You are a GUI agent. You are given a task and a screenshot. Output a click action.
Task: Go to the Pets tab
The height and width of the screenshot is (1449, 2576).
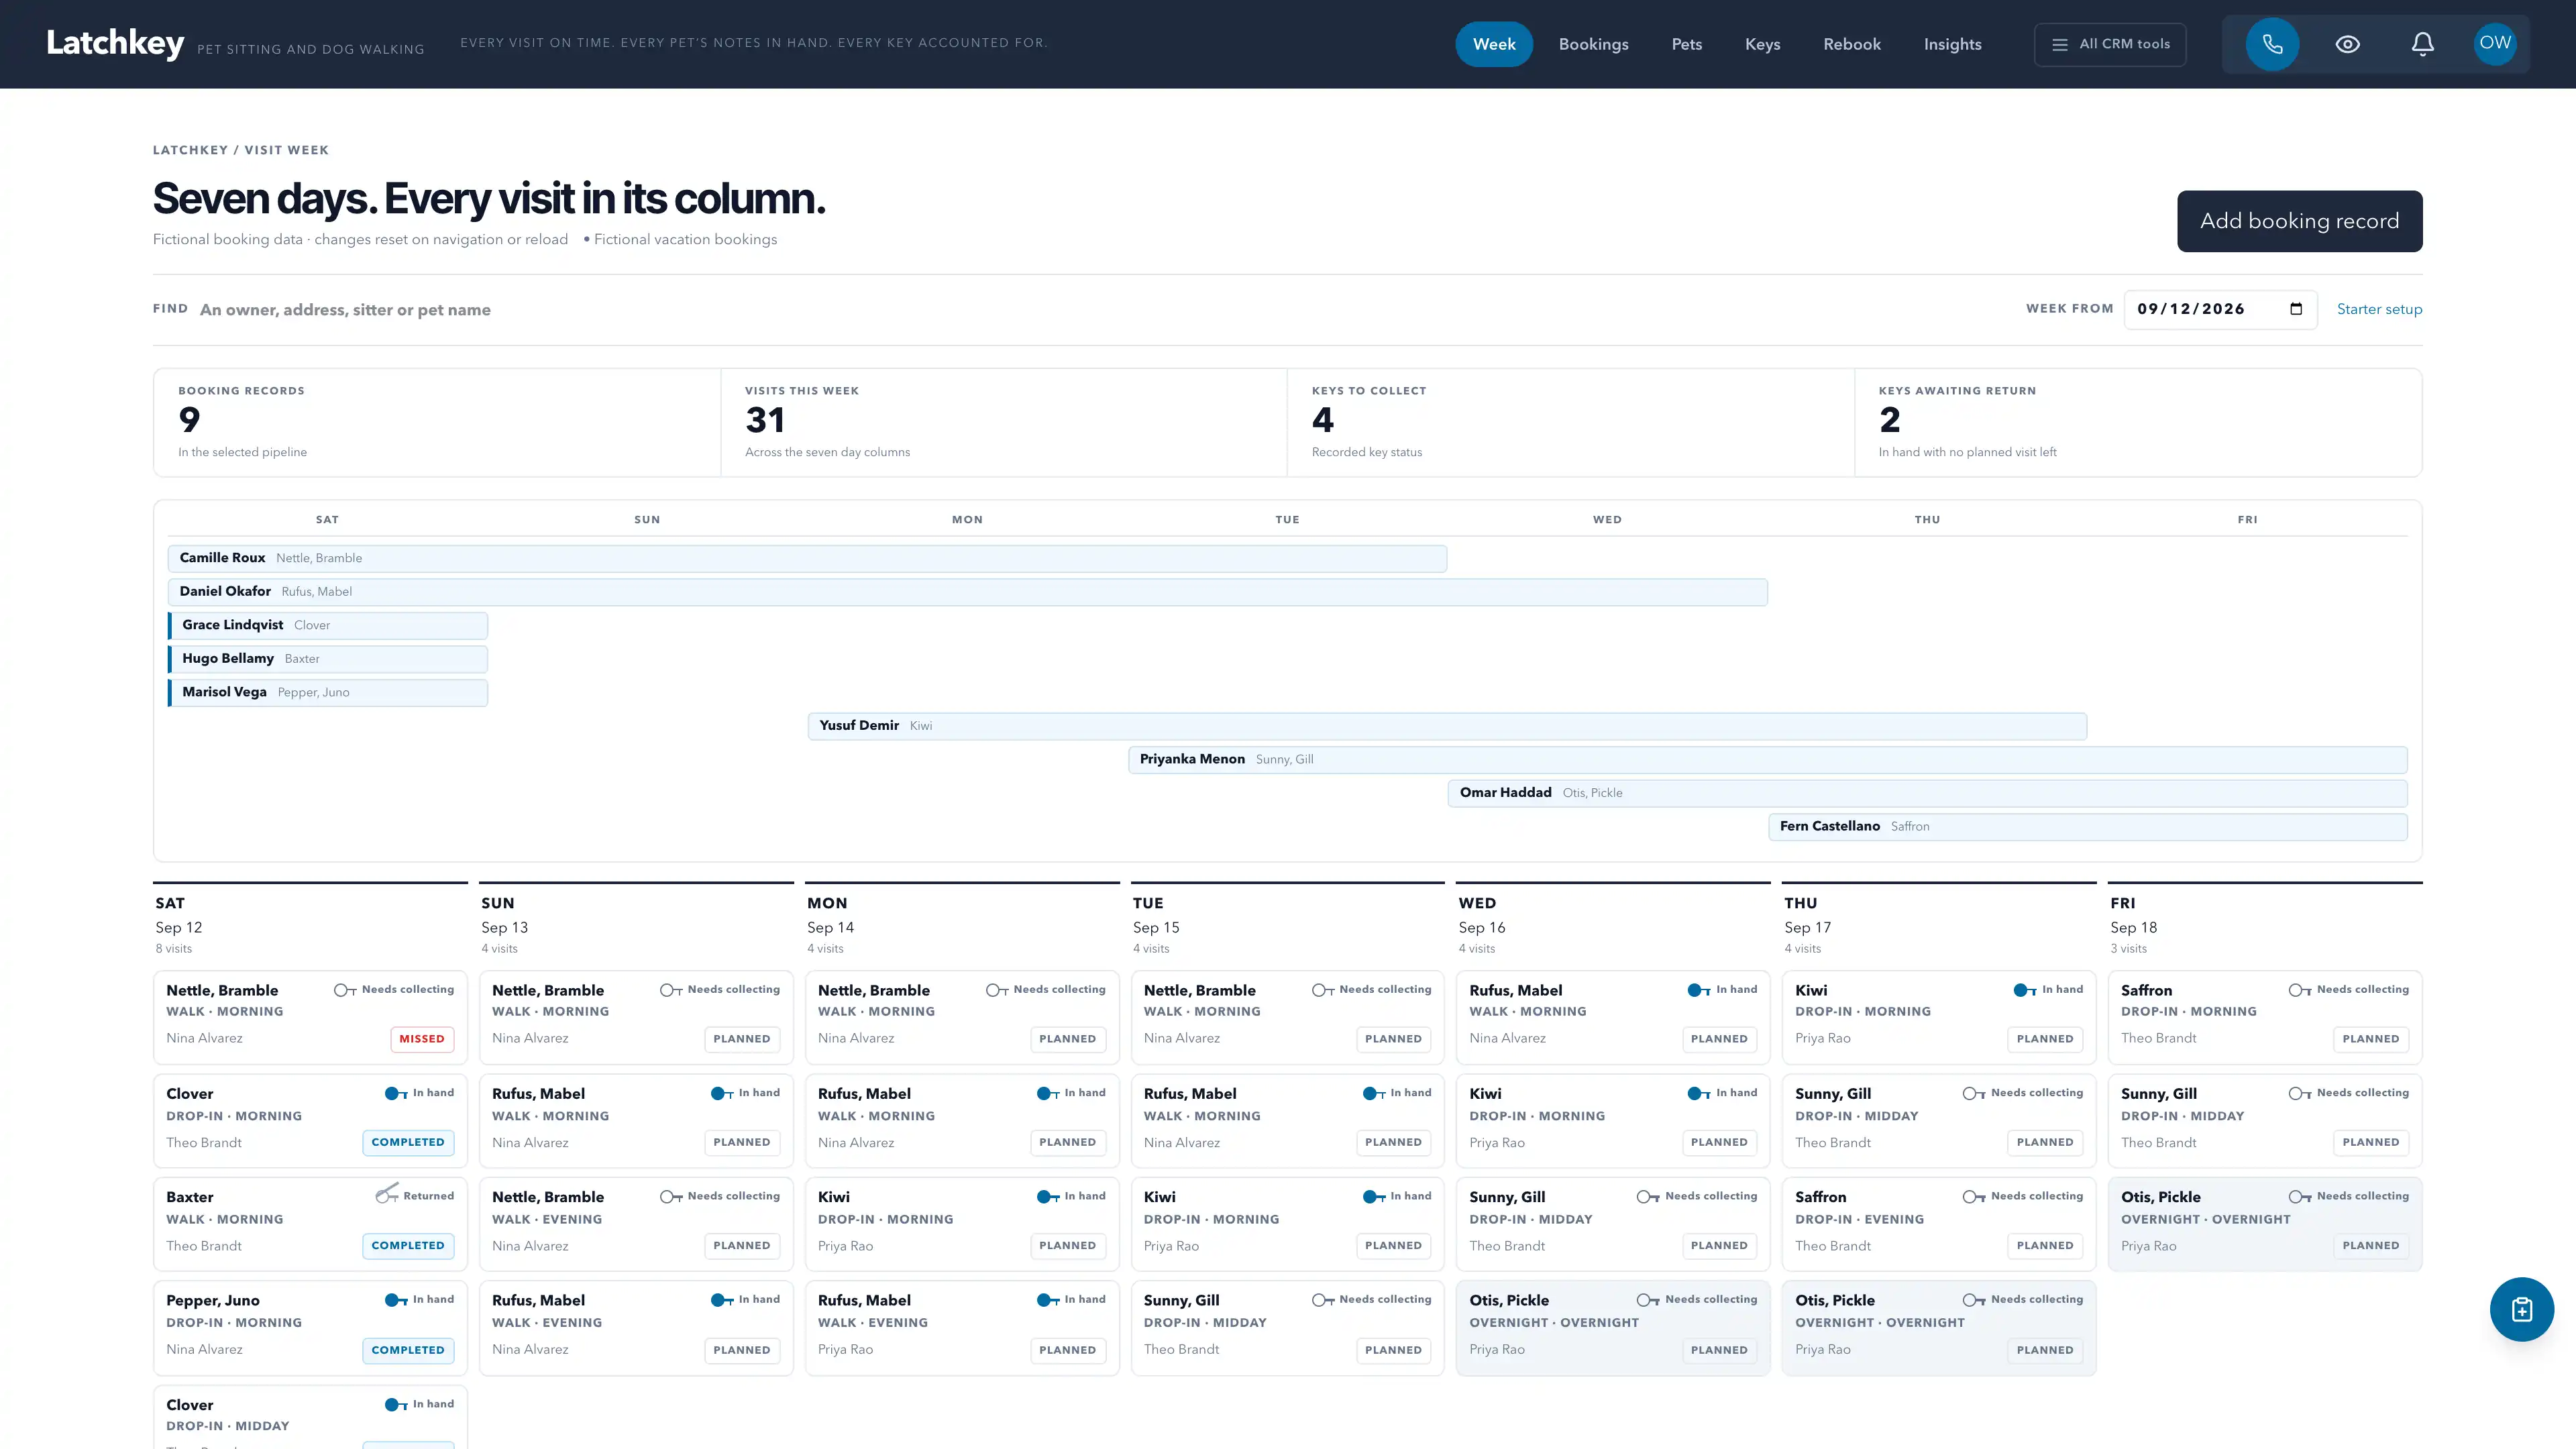pos(1686,44)
